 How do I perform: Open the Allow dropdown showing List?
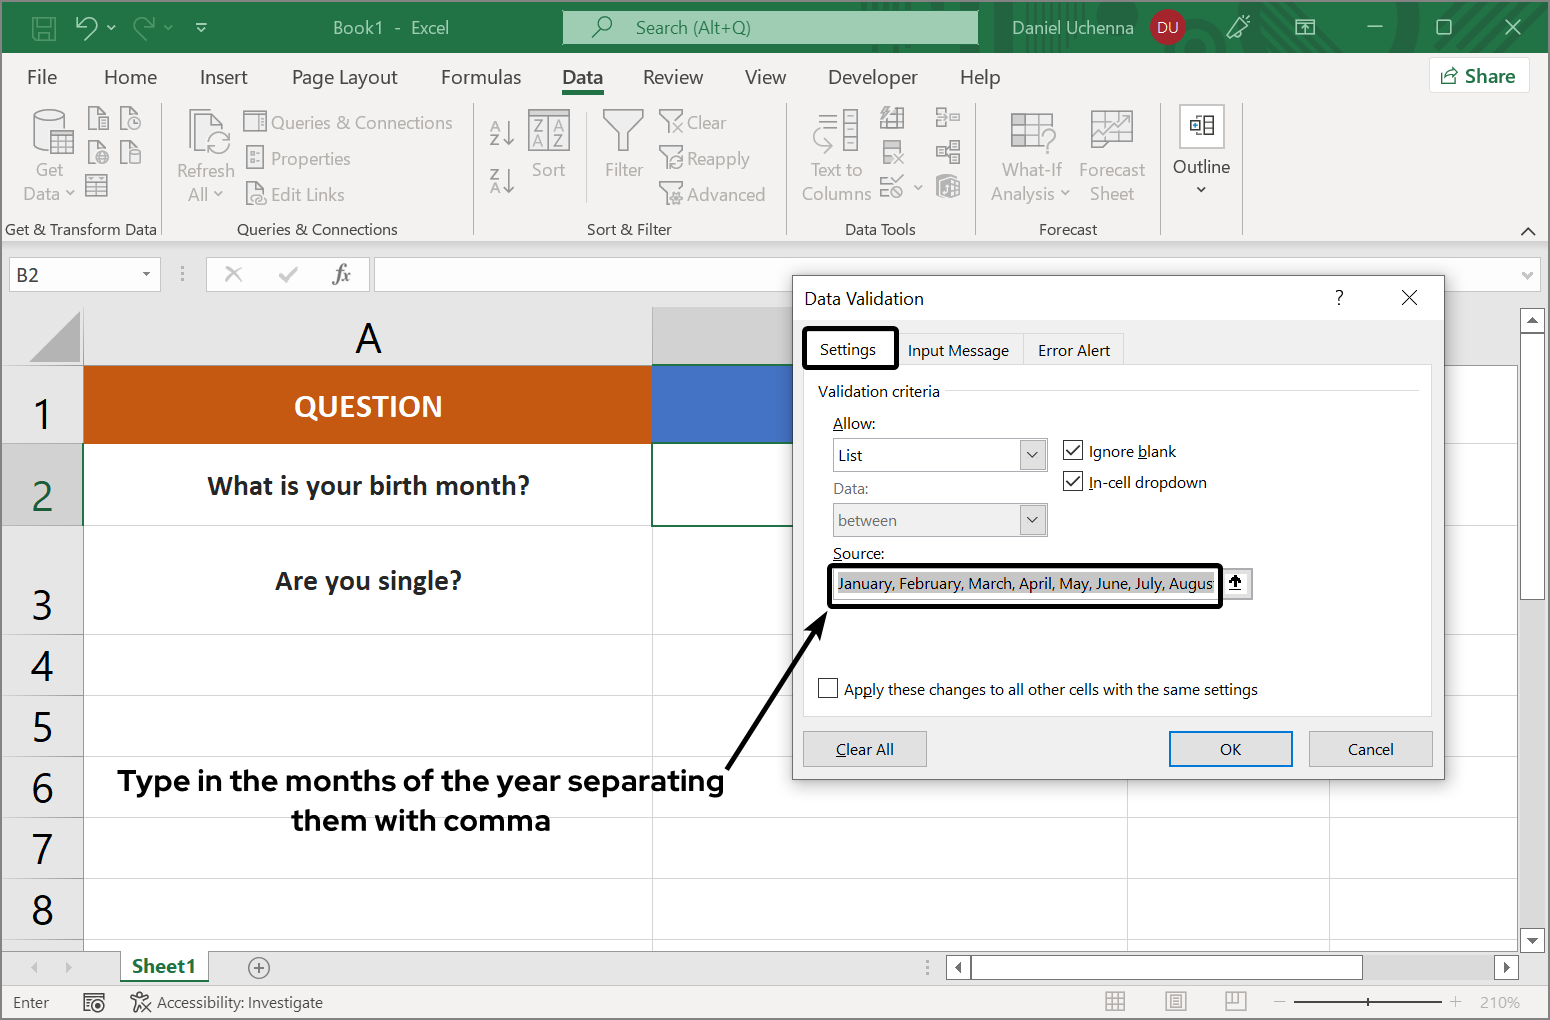click(1031, 455)
